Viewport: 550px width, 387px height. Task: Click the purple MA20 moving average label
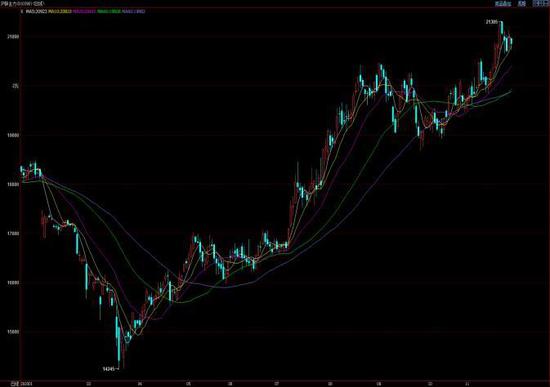[x=84, y=11]
